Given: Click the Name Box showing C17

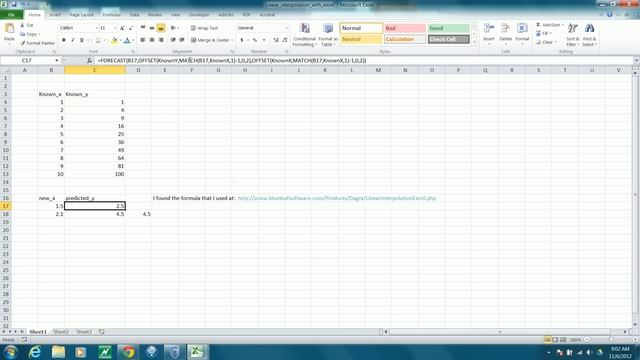Looking at the screenshot, I should (28, 60).
